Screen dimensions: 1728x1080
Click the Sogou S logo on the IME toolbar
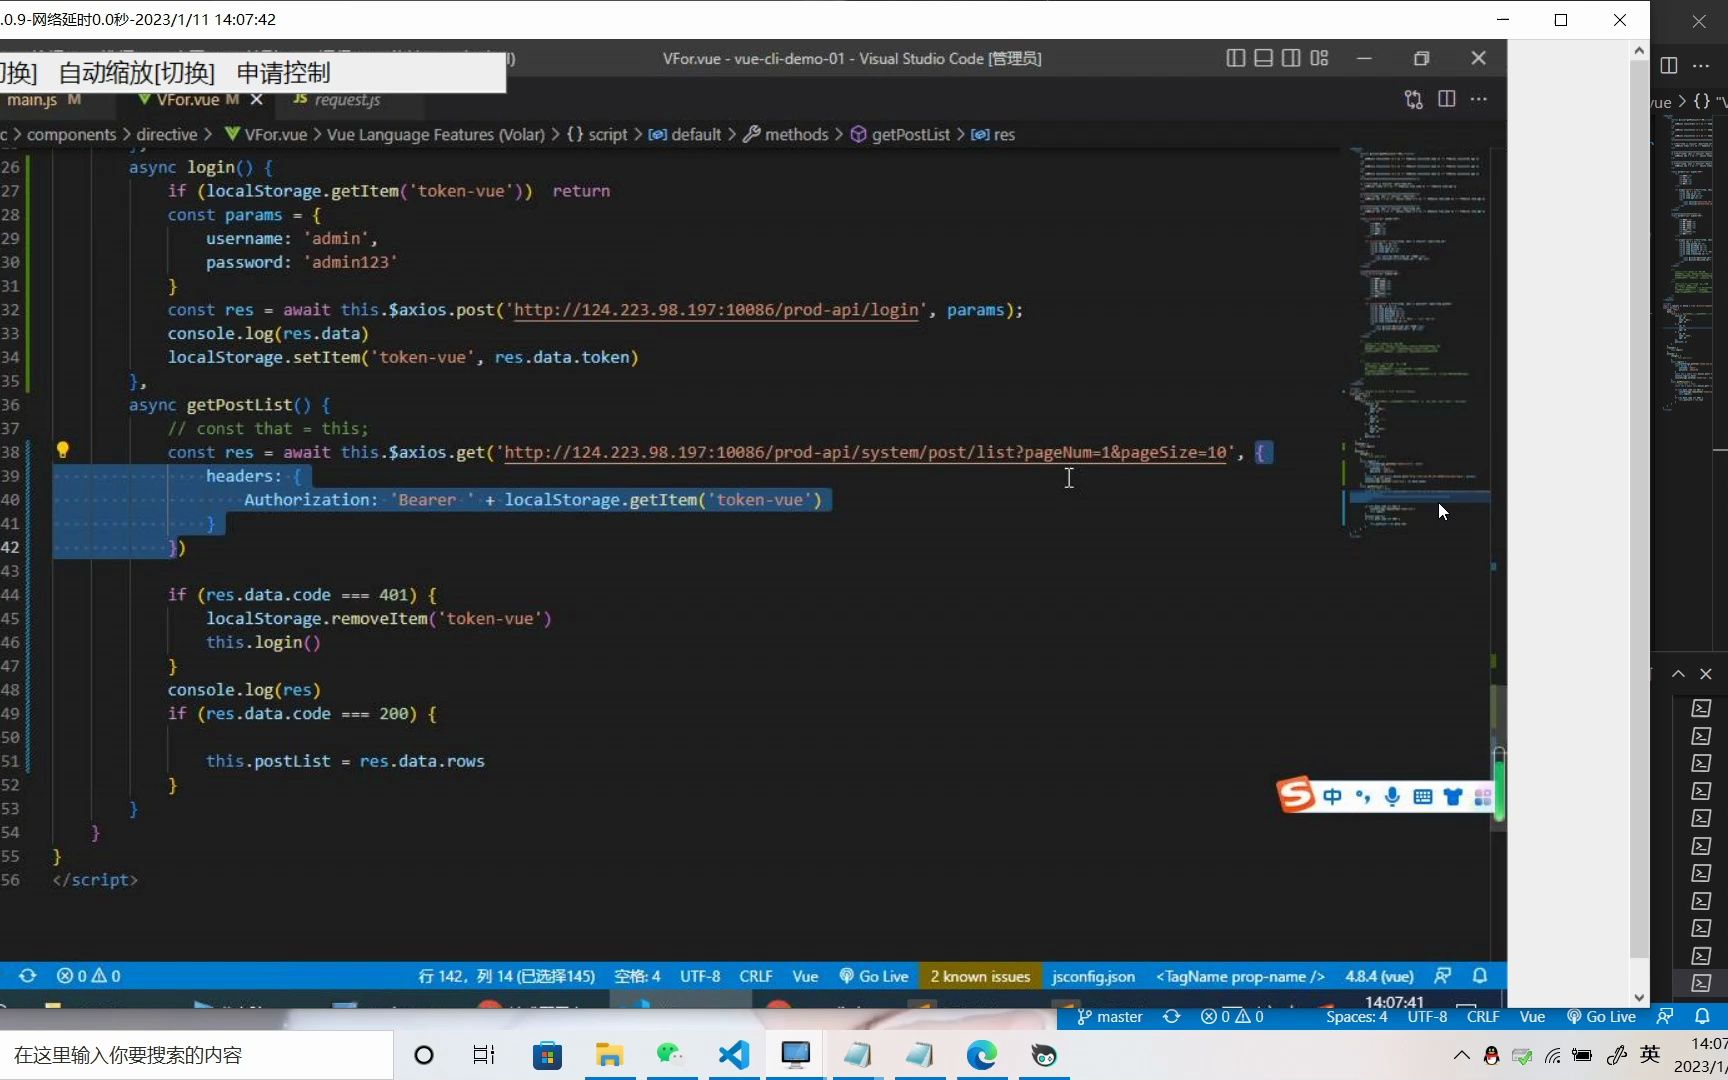point(1296,796)
